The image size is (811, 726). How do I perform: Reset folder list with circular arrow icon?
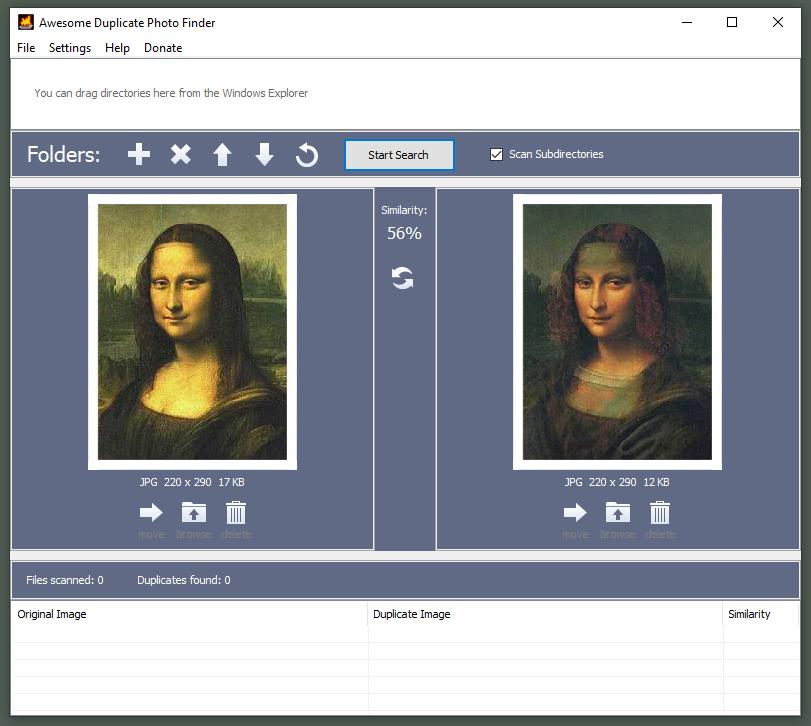[306, 155]
